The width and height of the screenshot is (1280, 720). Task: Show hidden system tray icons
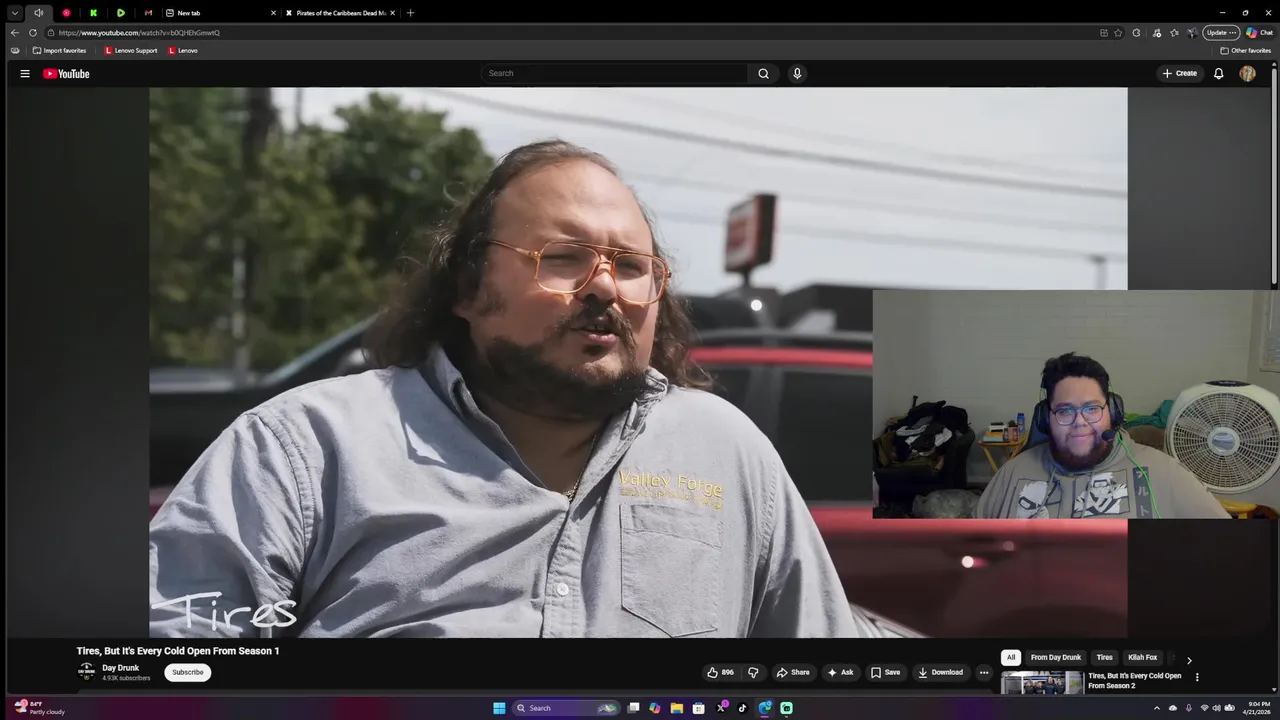tap(1157, 708)
